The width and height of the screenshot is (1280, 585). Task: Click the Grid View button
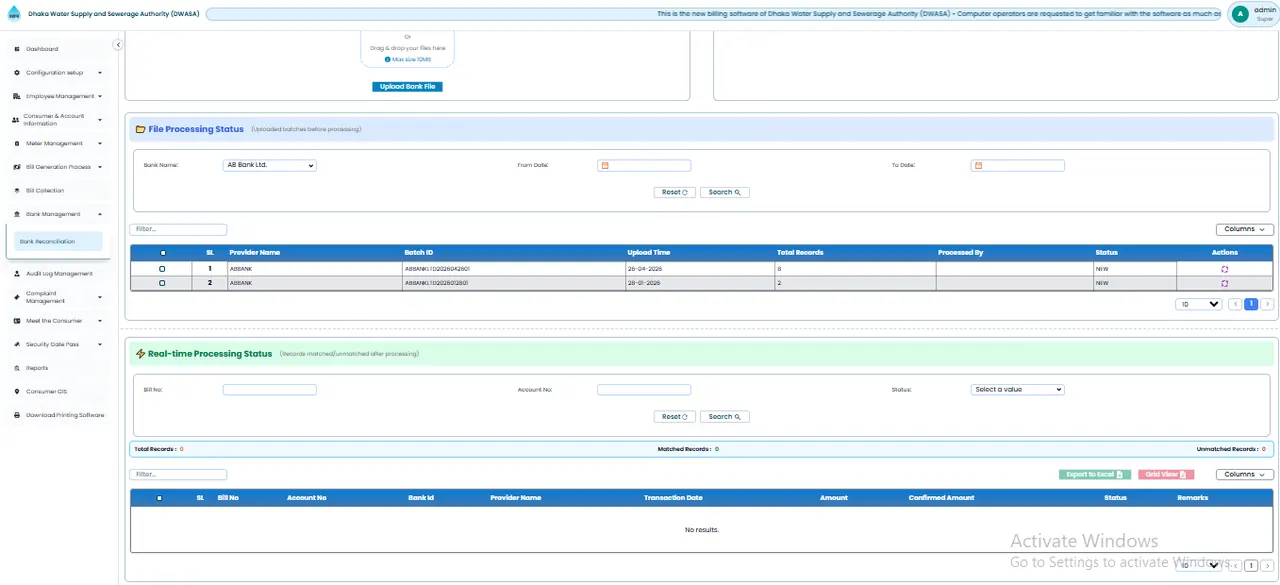tap(1166, 474)
